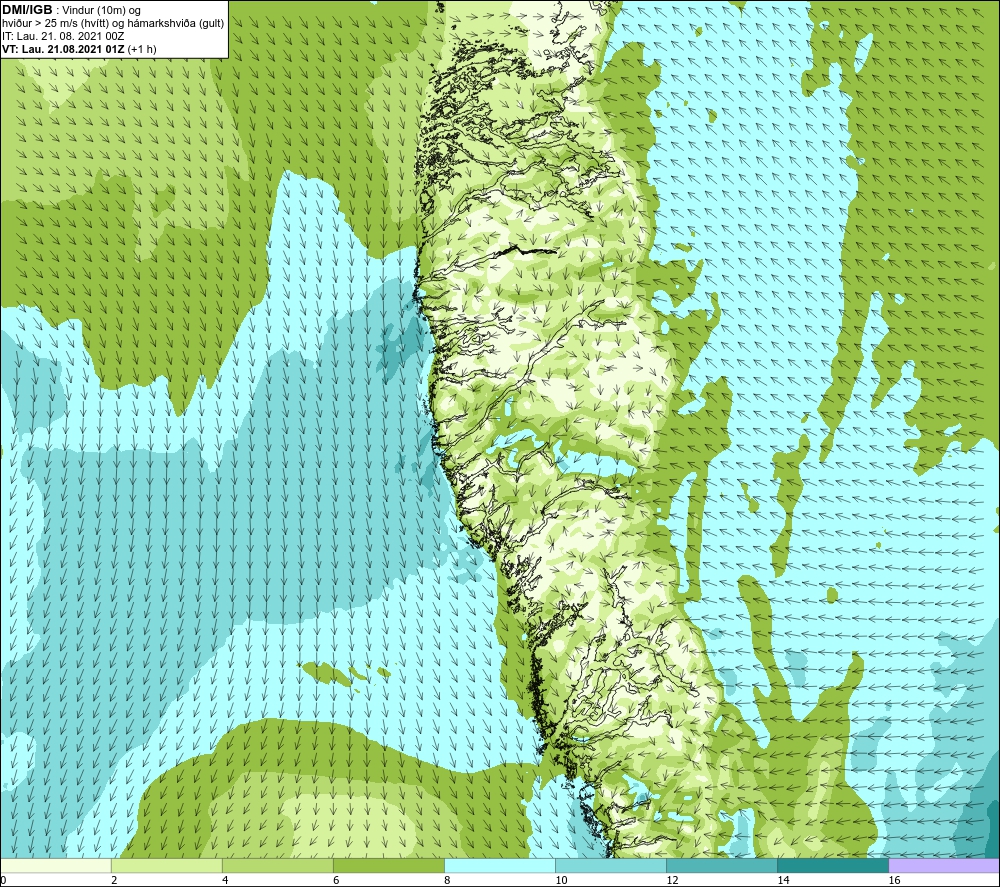Click the 'VT: Lau. 21.08.2021 01Z' line
The height and width of the screenshot is (887, 1000).
[x=64, y=49]
